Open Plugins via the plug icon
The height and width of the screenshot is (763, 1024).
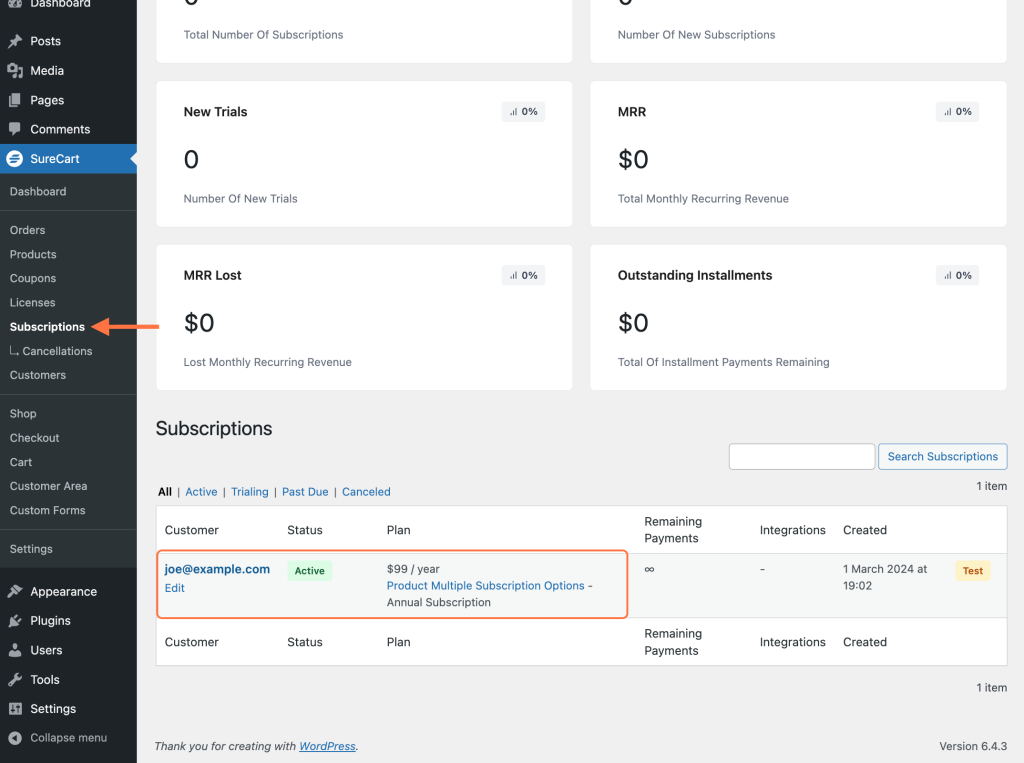[x=14, y=620]
